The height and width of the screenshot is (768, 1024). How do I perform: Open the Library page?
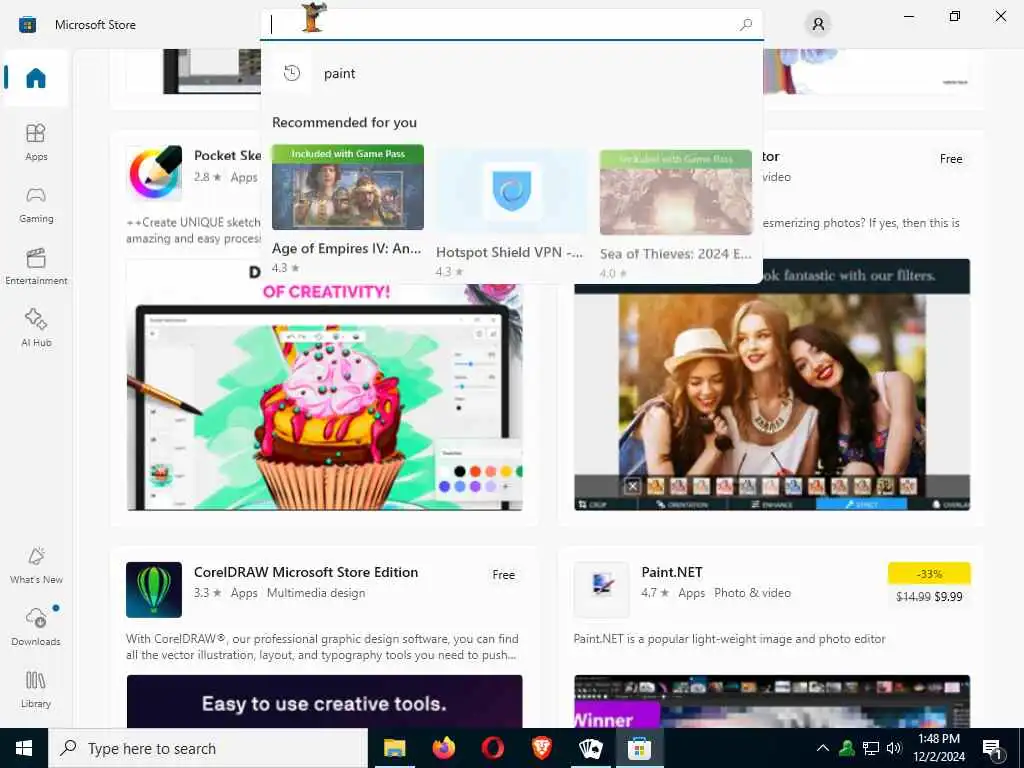click(x=36, y=689)
